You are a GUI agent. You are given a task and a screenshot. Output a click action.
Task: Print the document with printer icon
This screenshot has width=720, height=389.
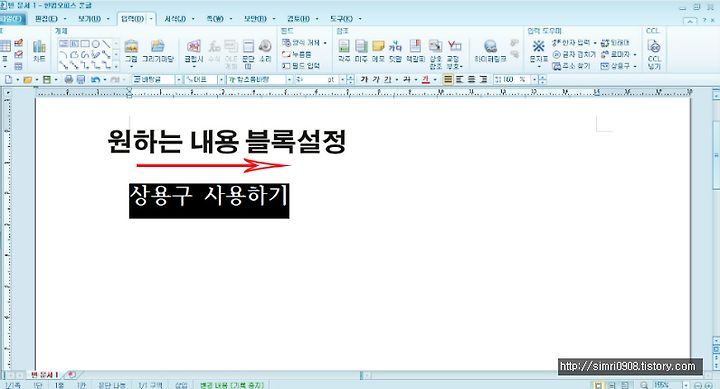click(x=69, y=79)
